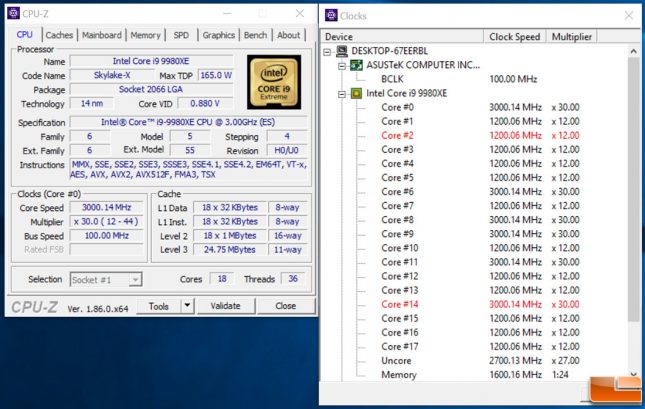Select the Core #3 row
Image resolution: width=645 pixels, height=409 pixels.
[x=480, y=149]
